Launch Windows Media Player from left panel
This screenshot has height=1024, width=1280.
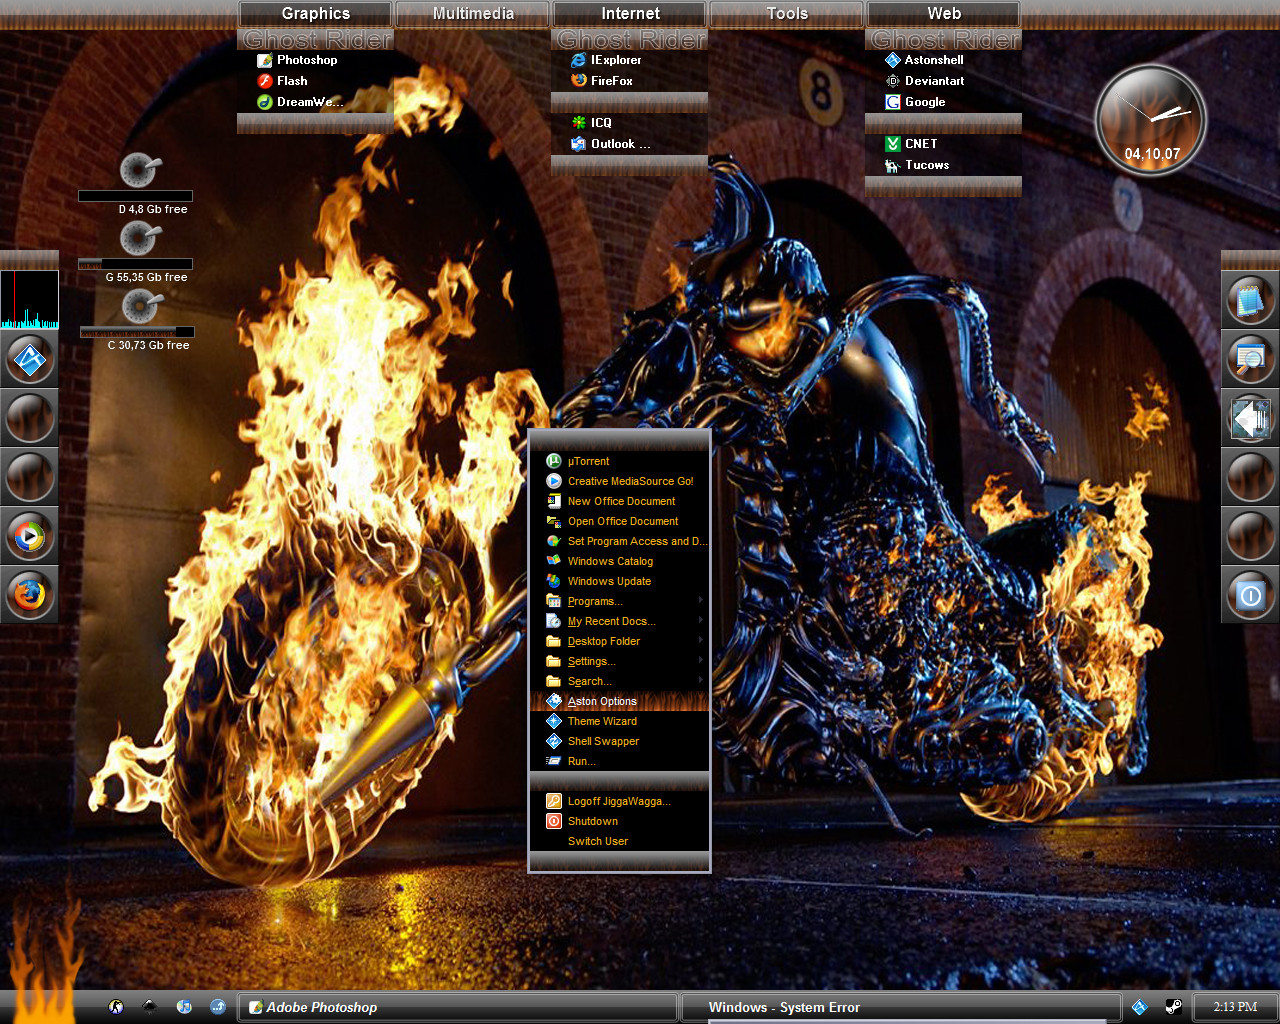[x=30, y=536]
